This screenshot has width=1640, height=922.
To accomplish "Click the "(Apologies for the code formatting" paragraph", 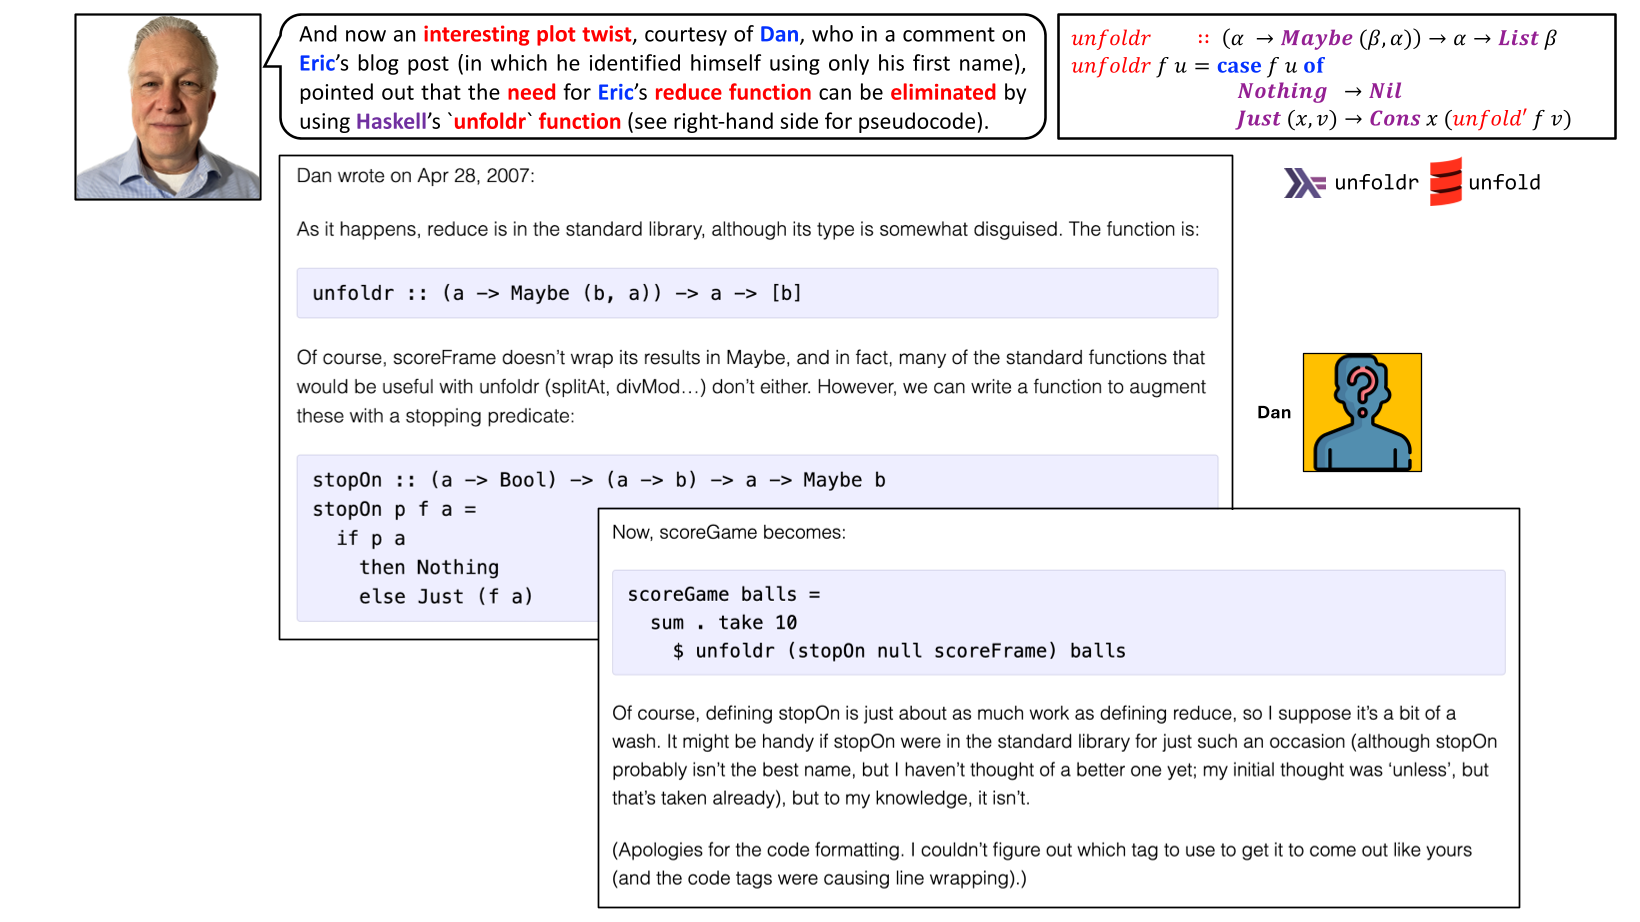I will 1042,864.
